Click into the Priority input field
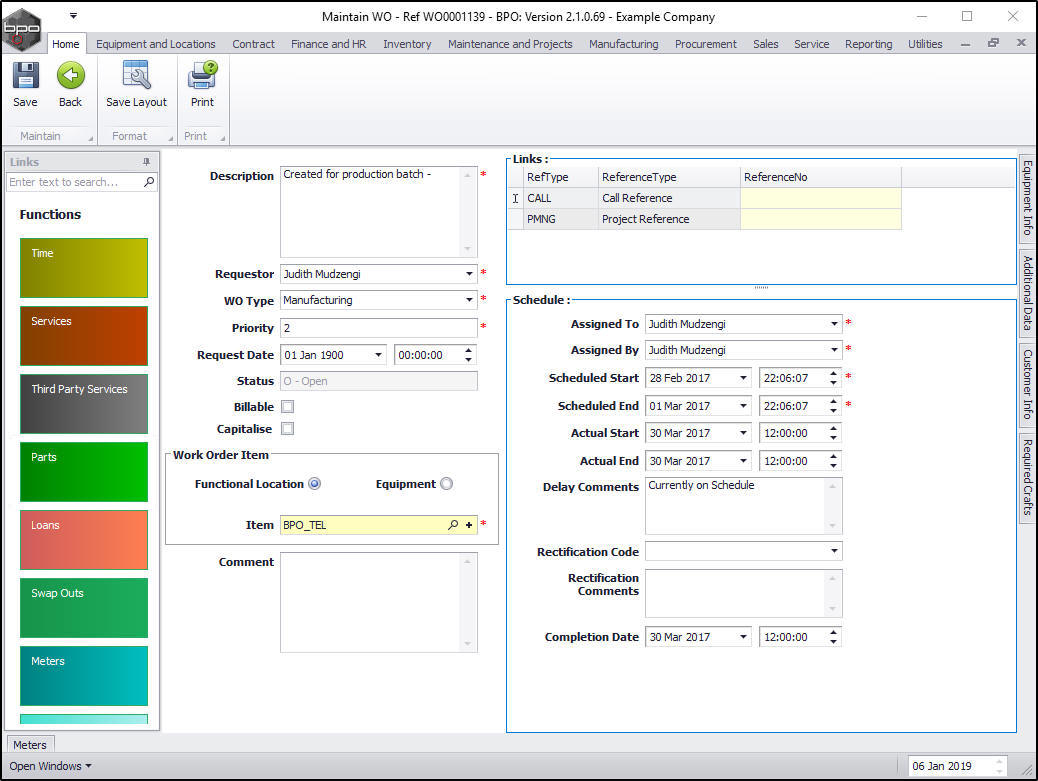Image resolution: width=1038 pixels, height=781 pixels. (378, 328)
